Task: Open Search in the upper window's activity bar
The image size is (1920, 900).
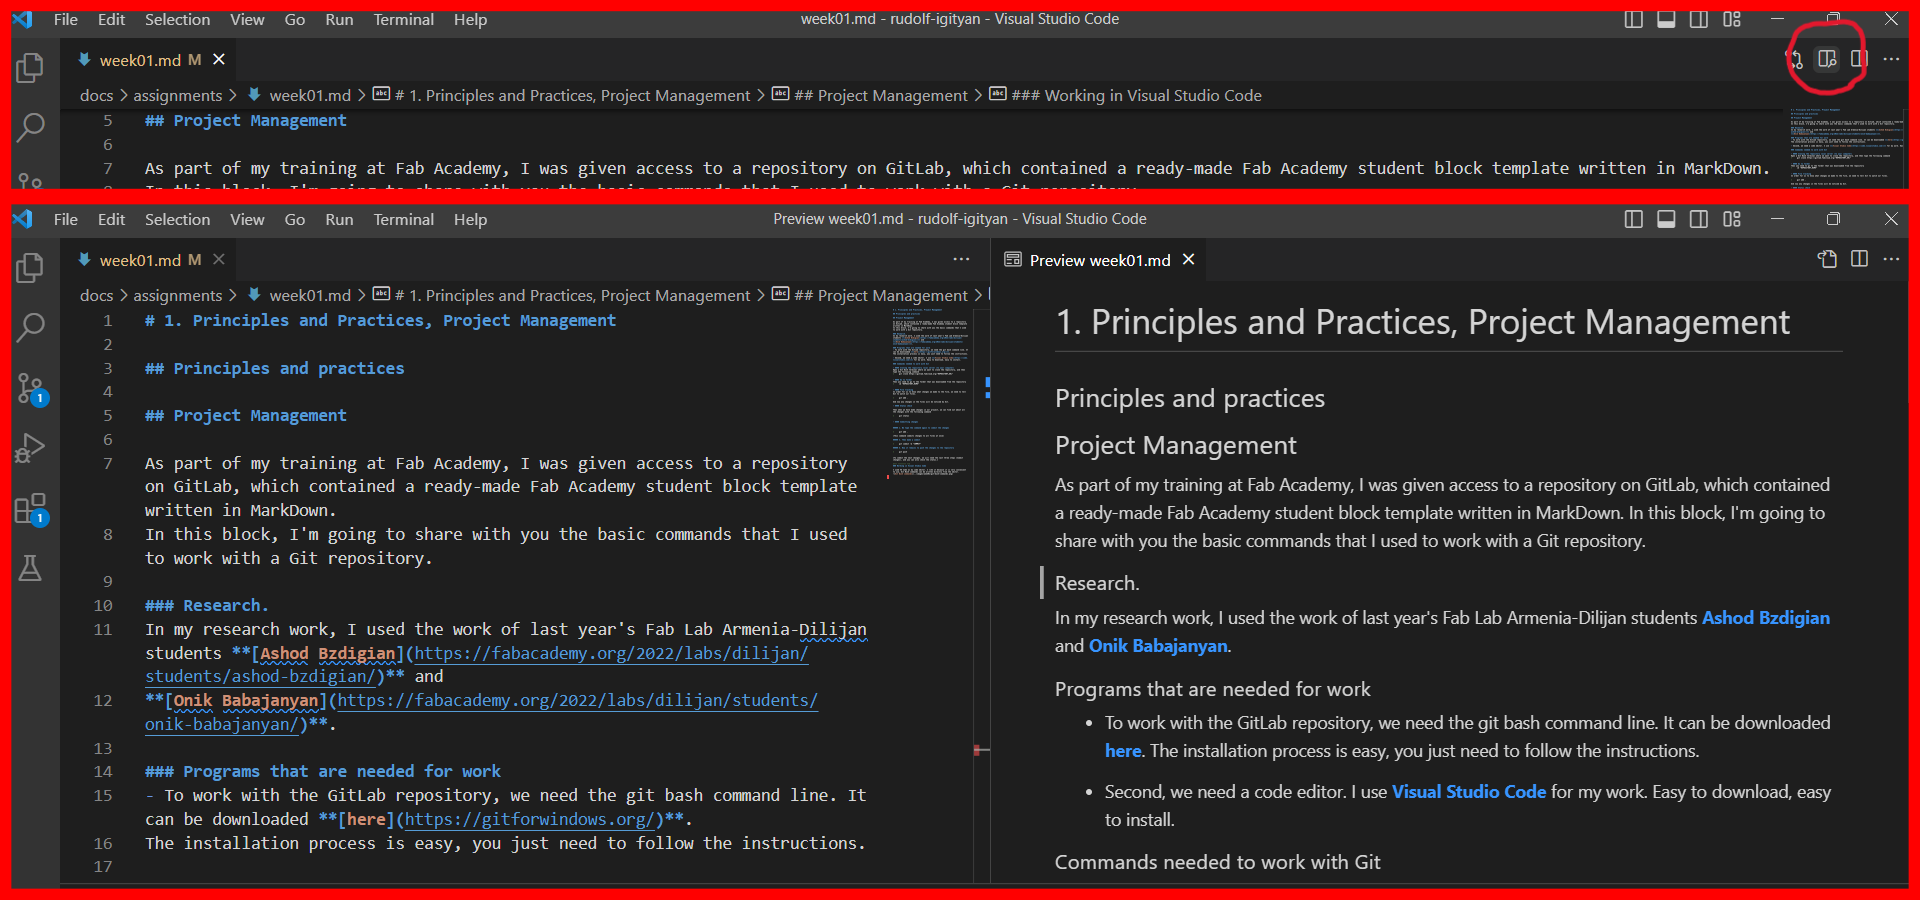Action: click(x=30, y=127)
